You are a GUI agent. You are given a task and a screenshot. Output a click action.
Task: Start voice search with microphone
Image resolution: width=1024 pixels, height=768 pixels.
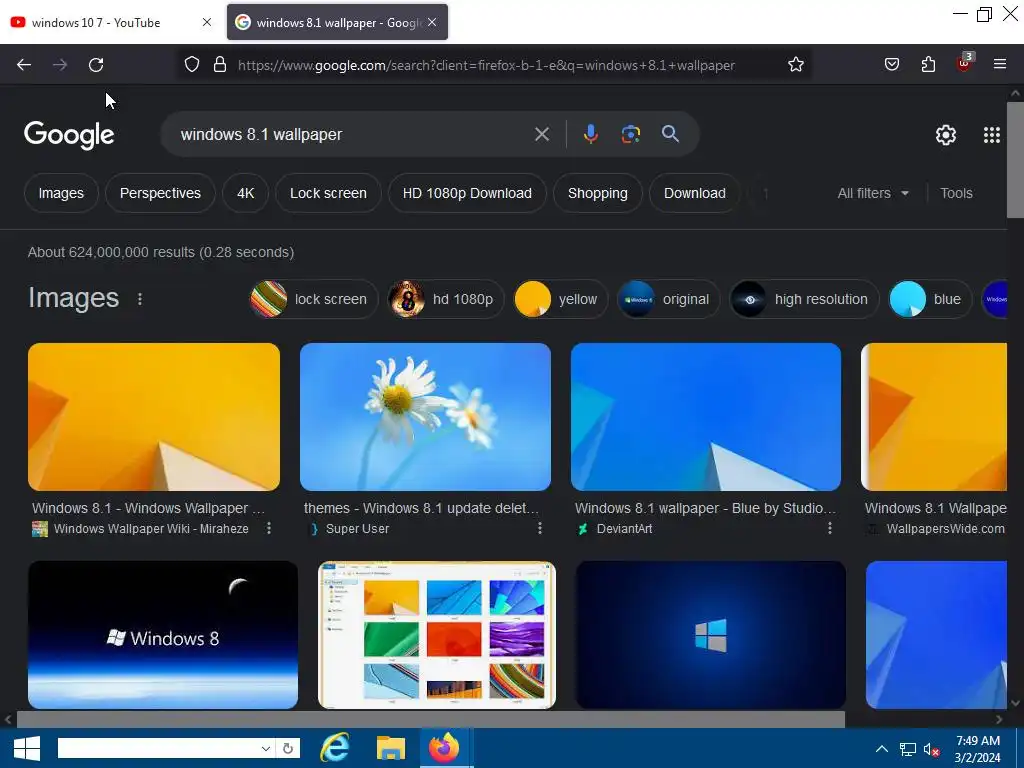[x=590, y=135]
